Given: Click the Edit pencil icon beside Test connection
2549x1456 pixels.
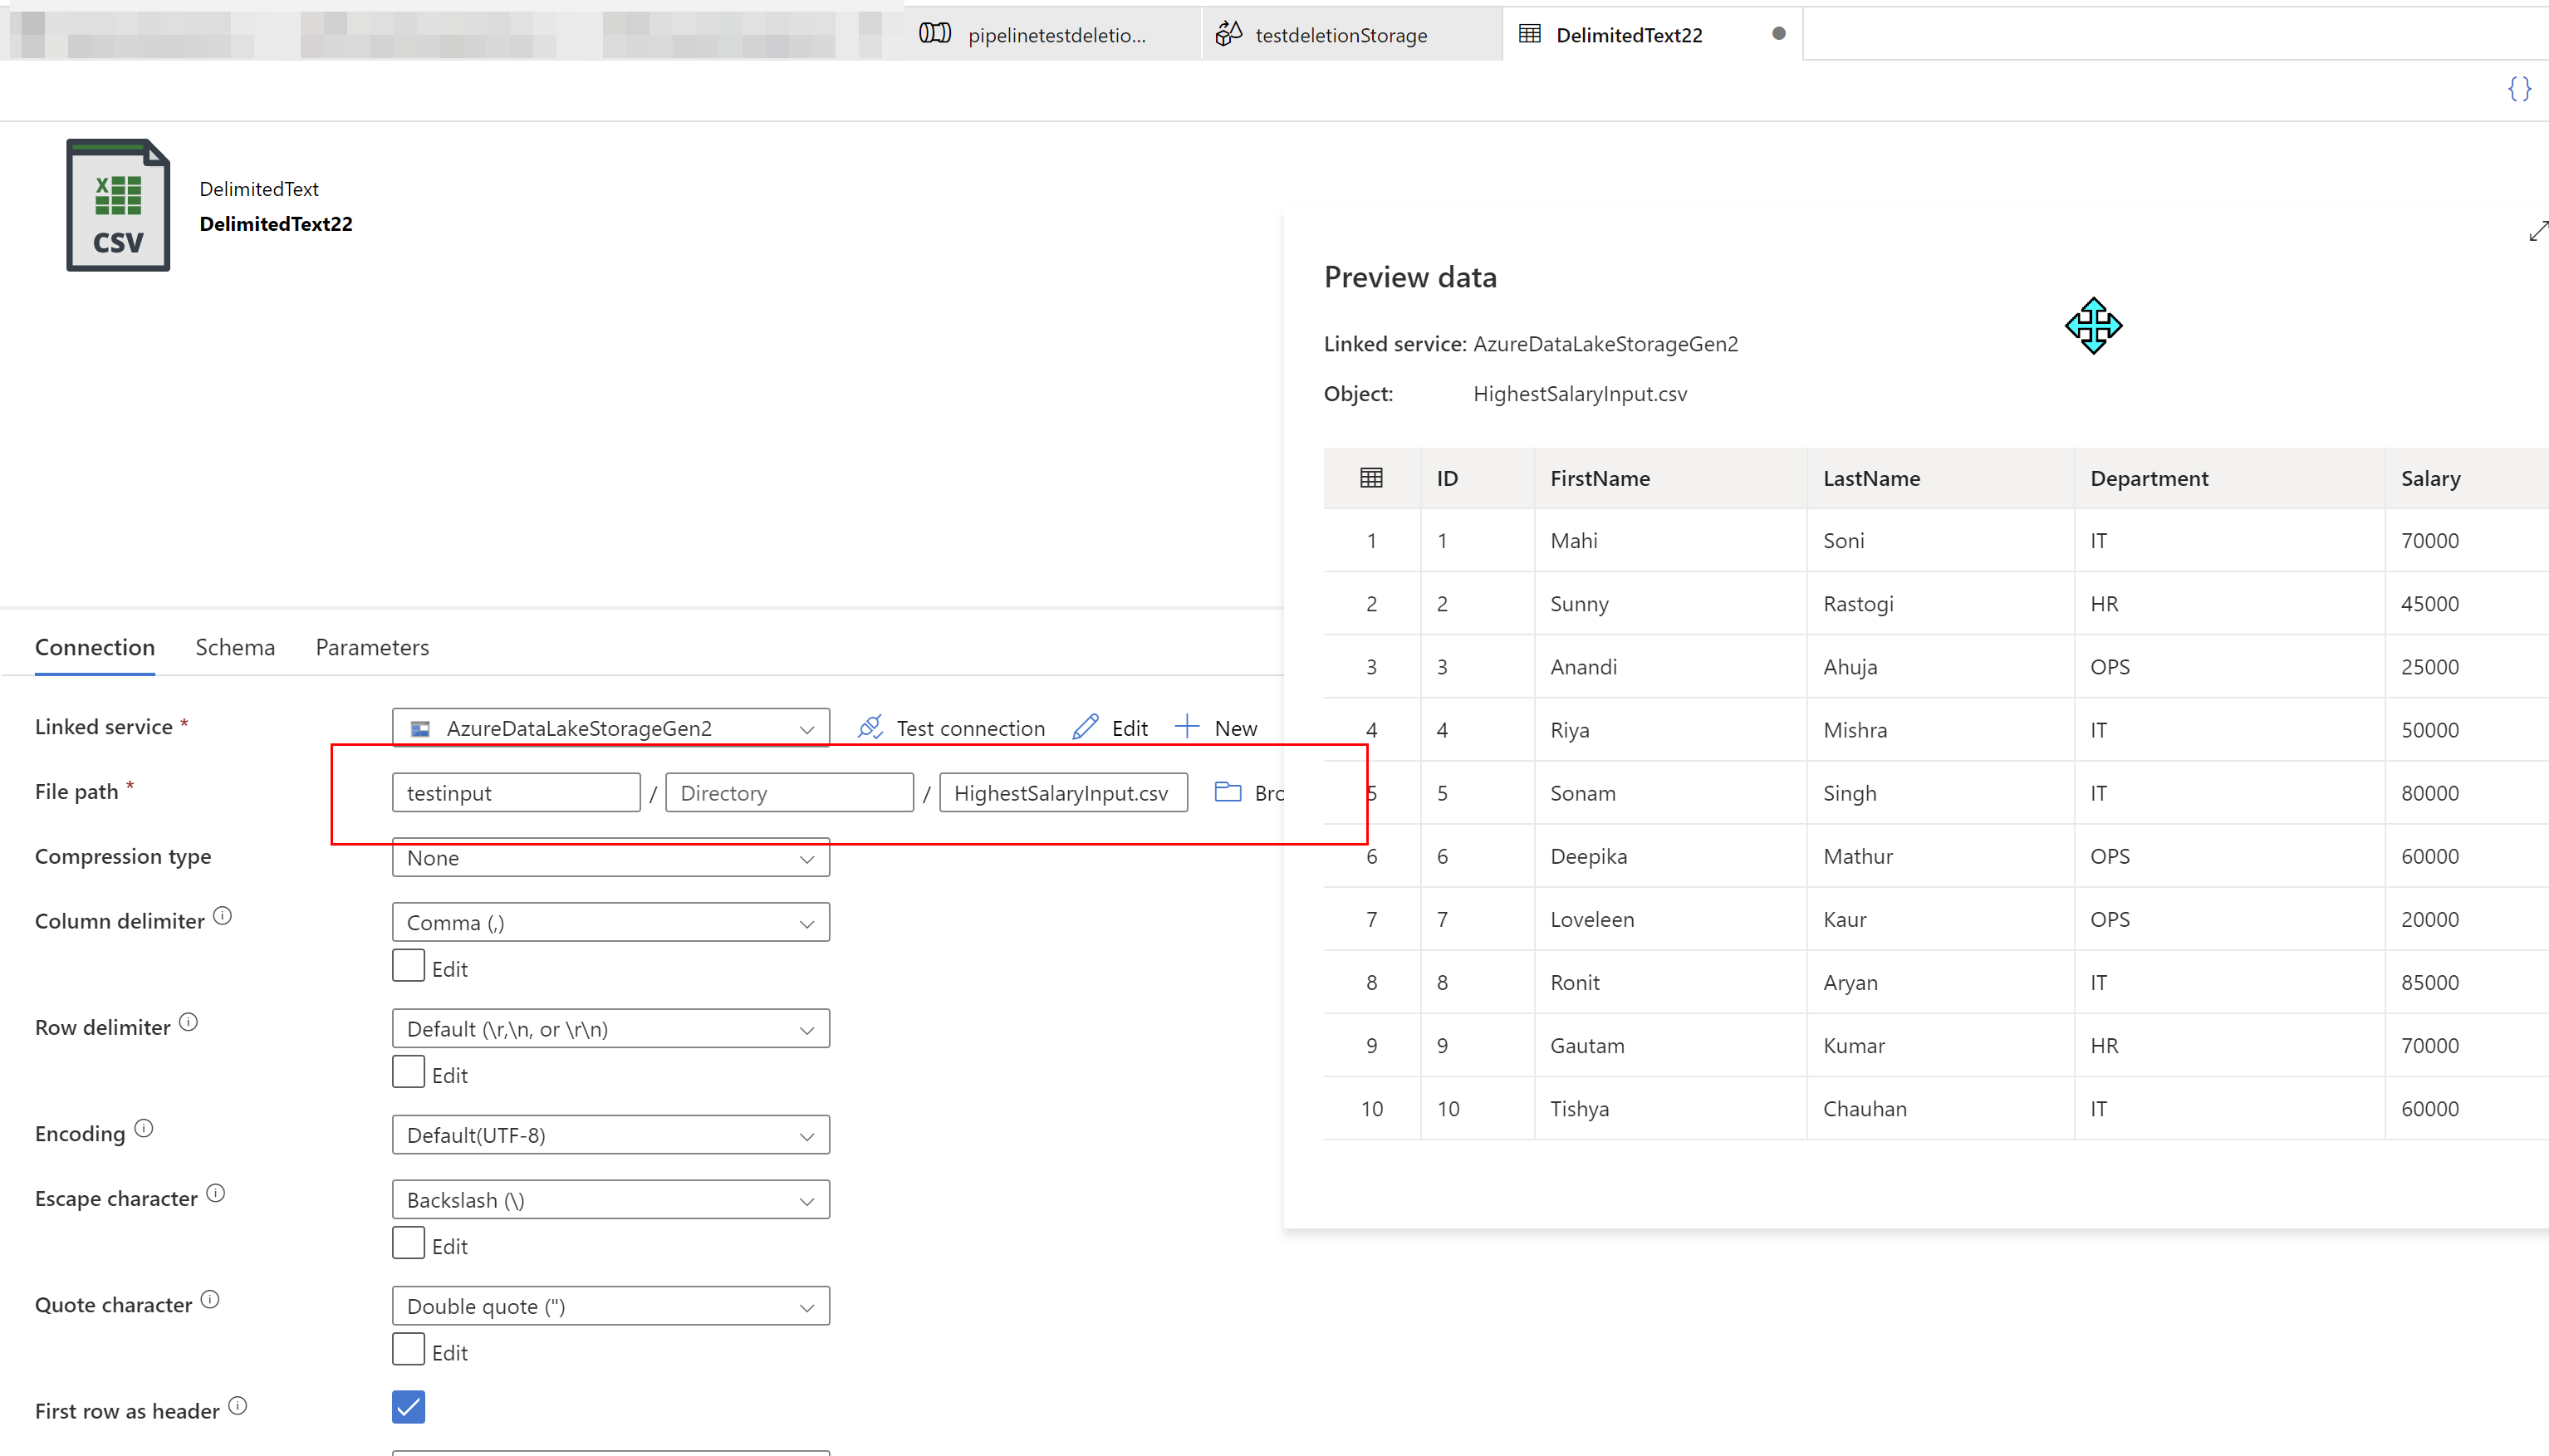Looking at the screenshot, I should click(1084, 727).
